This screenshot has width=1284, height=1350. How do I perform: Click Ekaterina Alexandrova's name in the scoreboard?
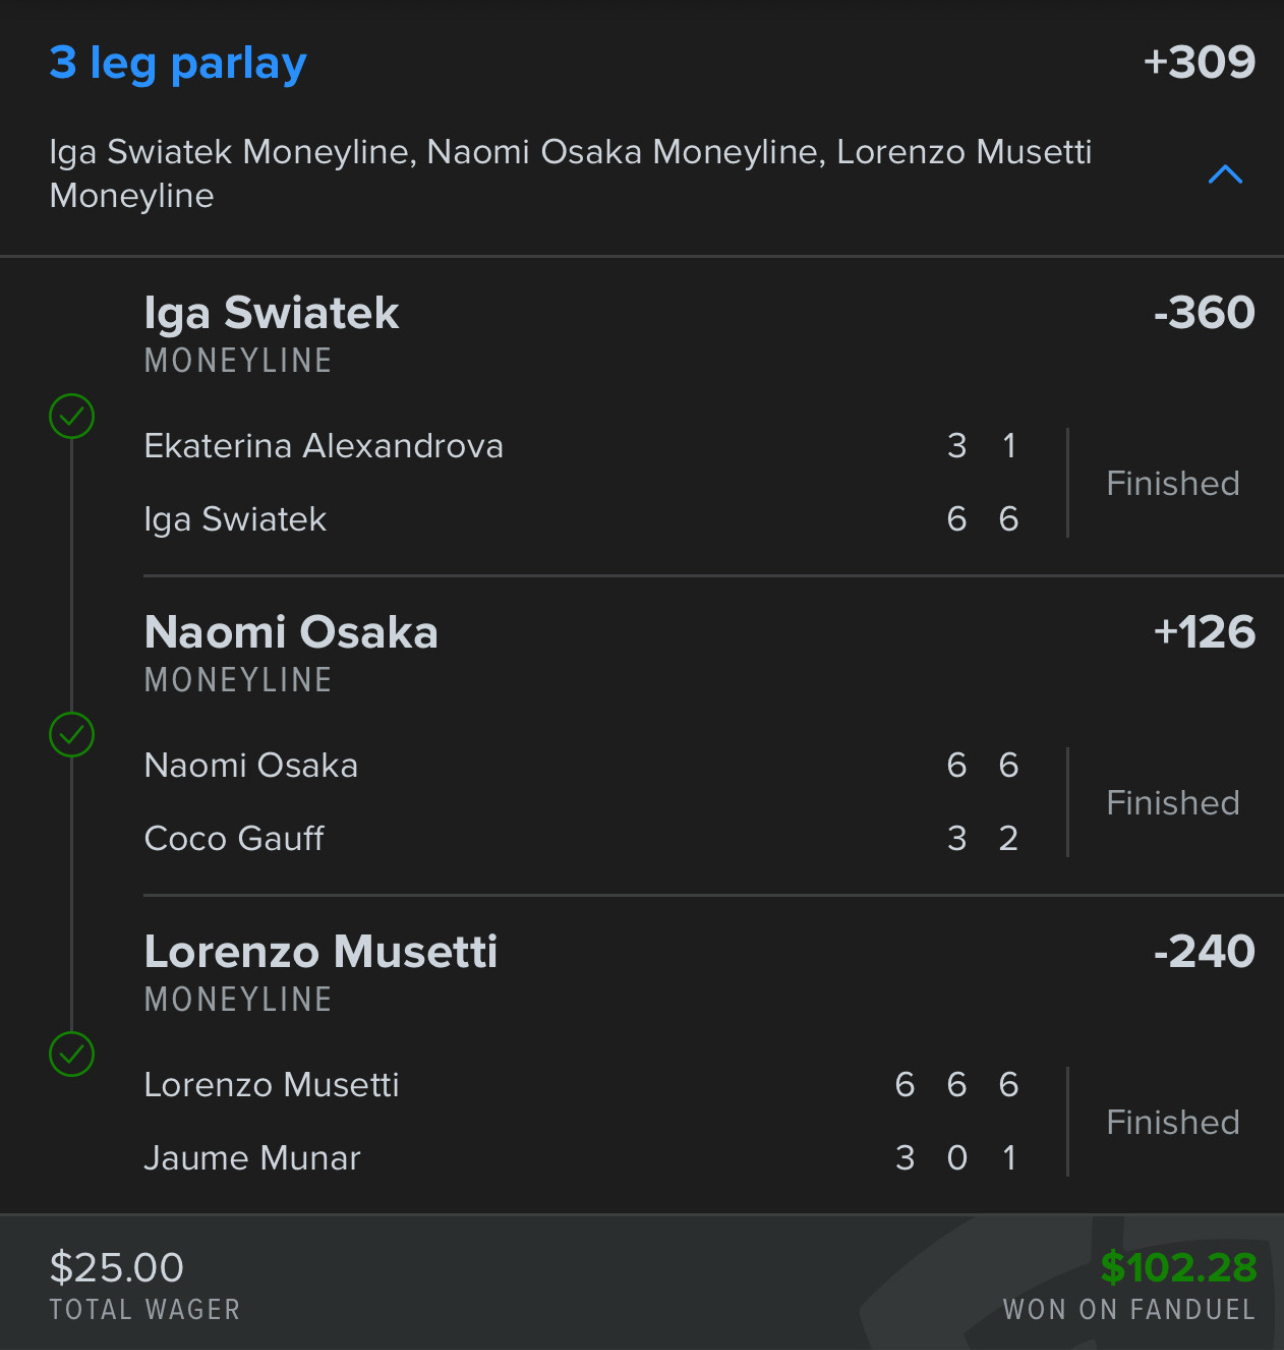(324, 446)
